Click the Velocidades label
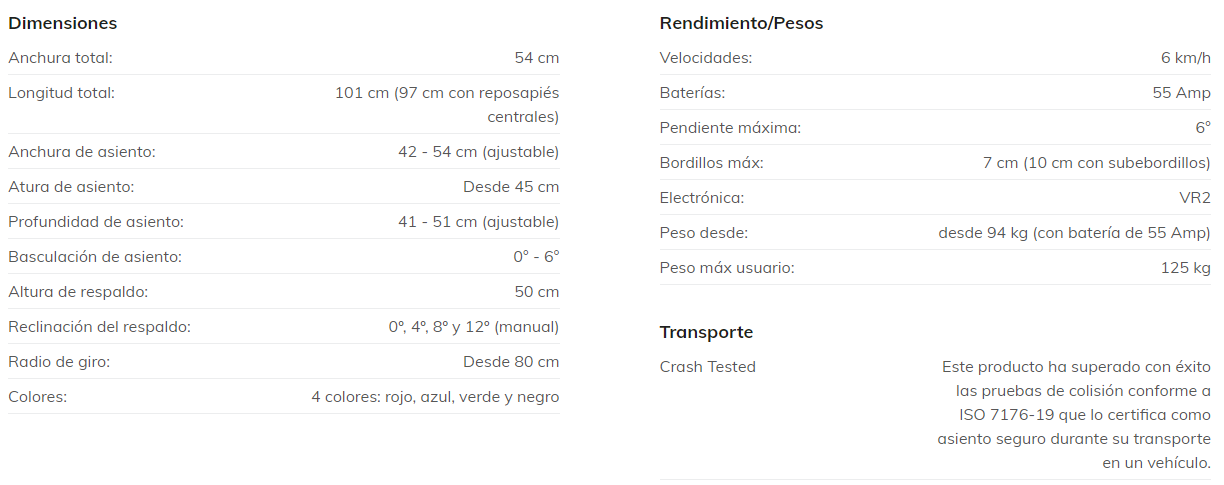 click(706, 58)
